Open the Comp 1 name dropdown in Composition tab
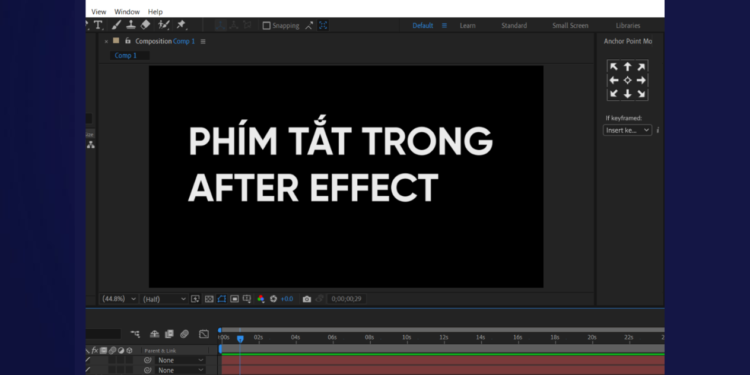Viewport: 750px width, 375px height. pyautogui.click(x=184, y=41)
